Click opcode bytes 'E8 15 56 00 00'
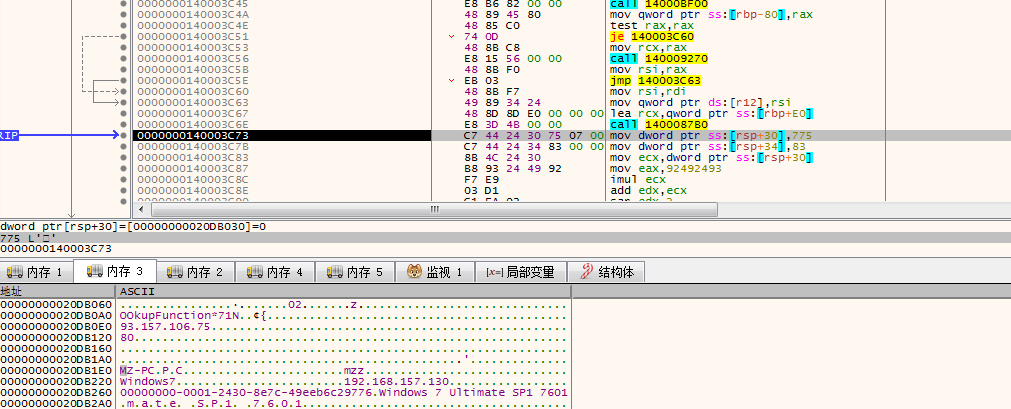This screenshot has width=1011, height=409. [513, 59]
